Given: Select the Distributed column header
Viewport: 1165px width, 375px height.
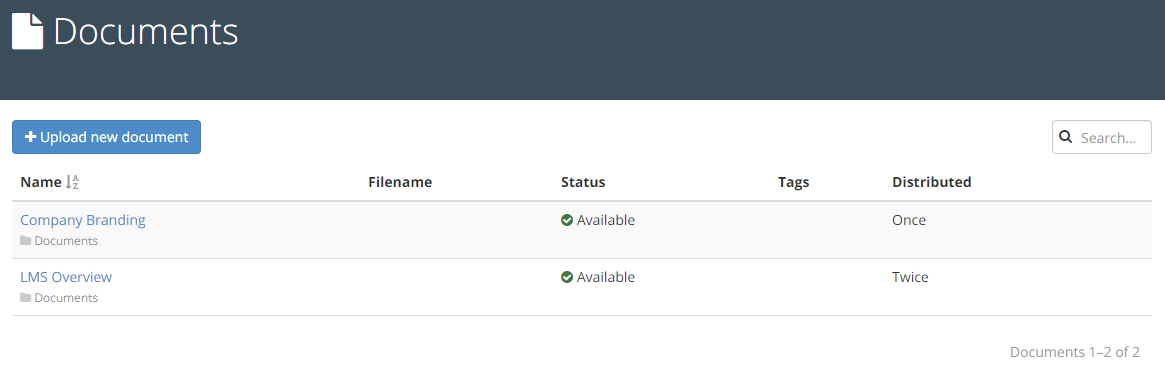Looking at the screenshot, I should [932, 182].
